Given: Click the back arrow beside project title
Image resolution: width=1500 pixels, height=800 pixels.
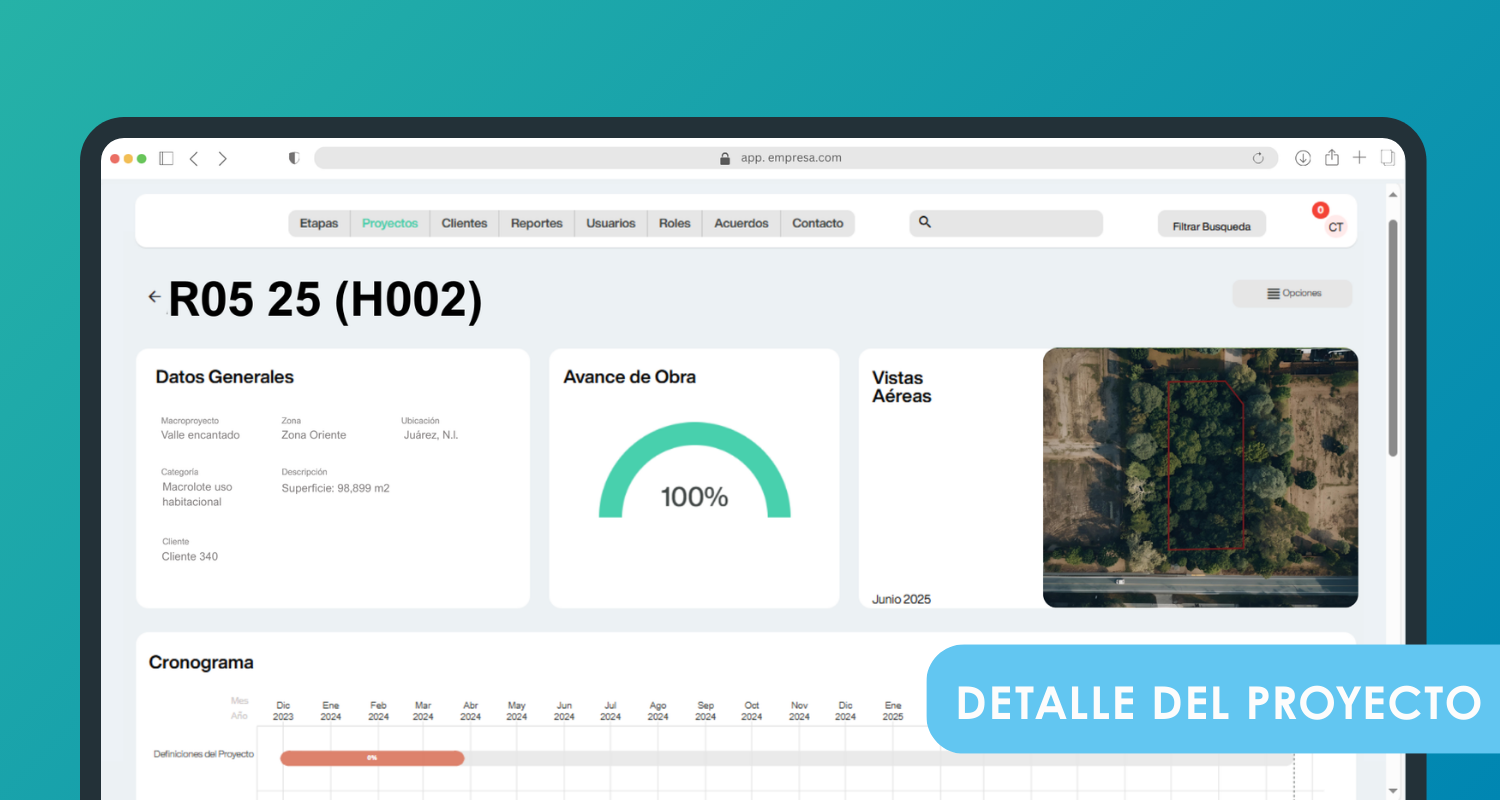Looking at the screenshot, I should point(154,297).
